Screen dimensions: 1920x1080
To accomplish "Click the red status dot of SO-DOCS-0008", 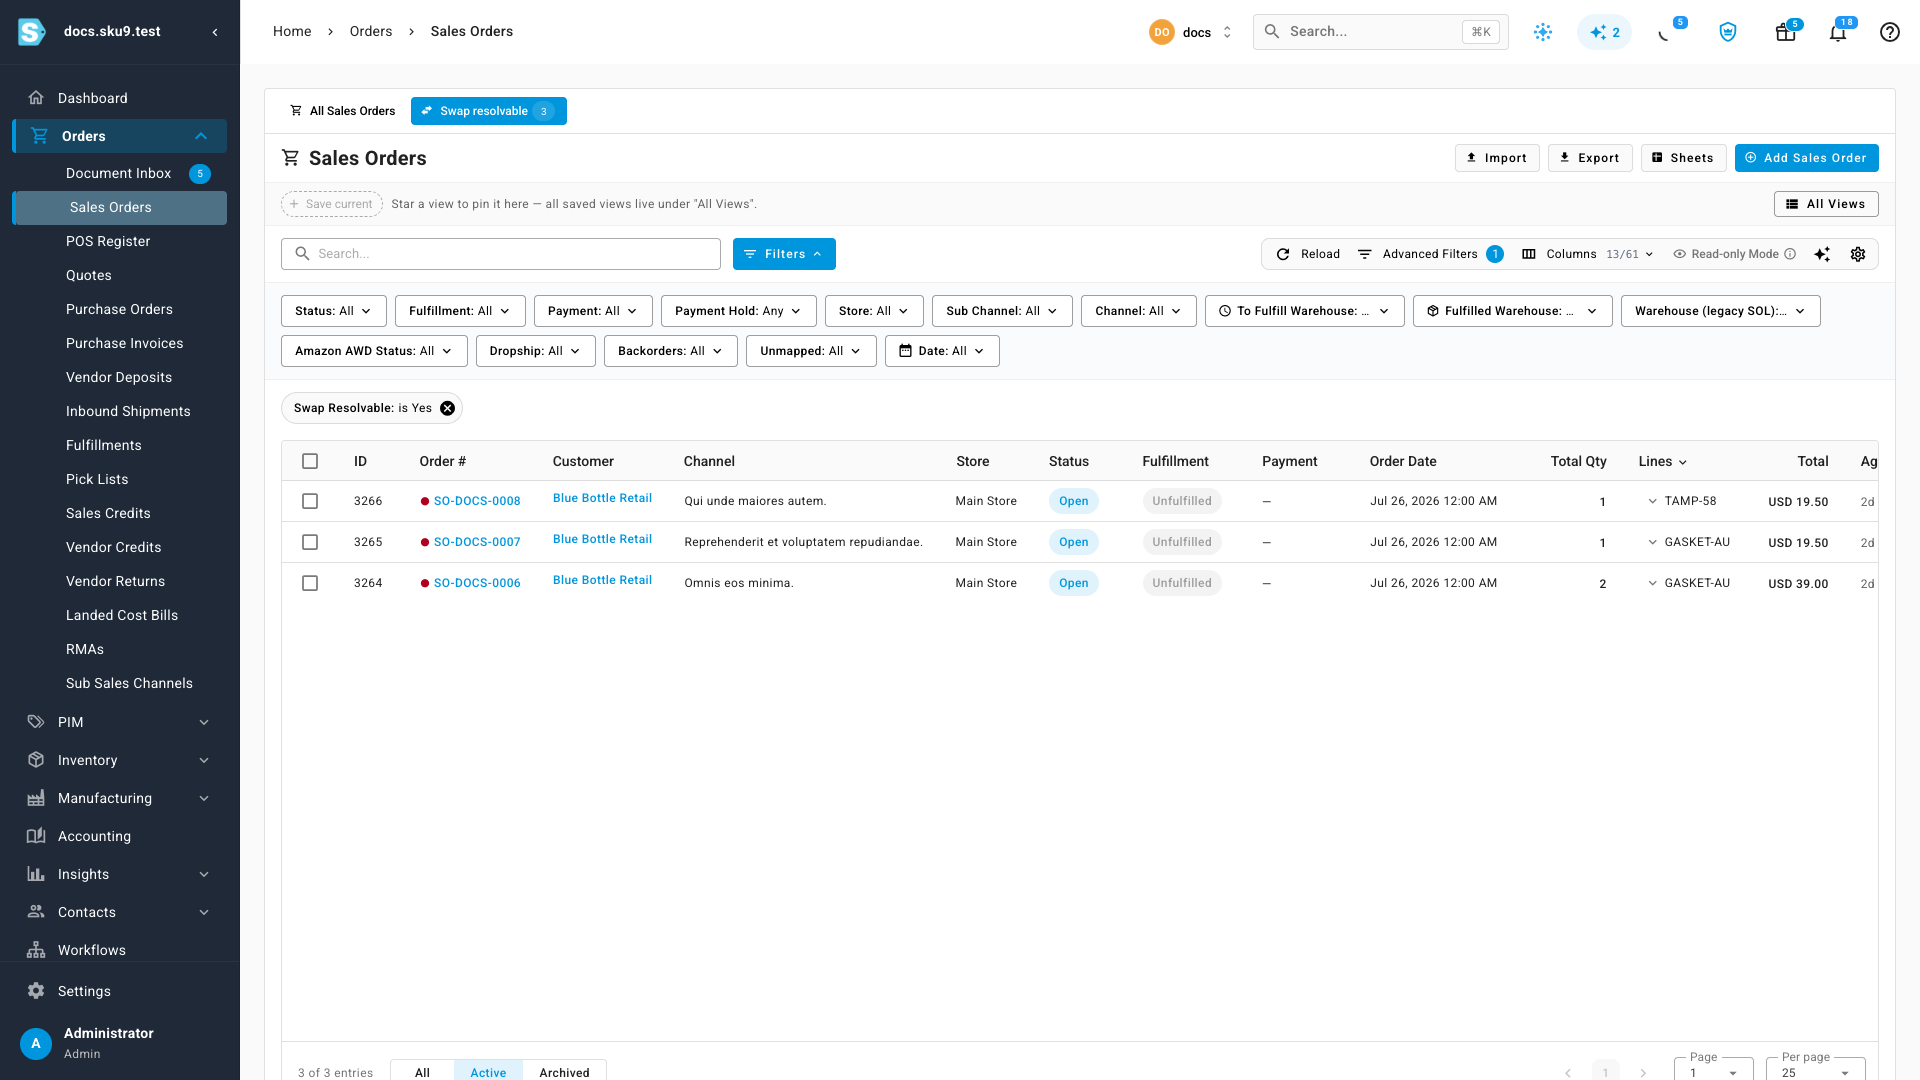I will 425,501.
